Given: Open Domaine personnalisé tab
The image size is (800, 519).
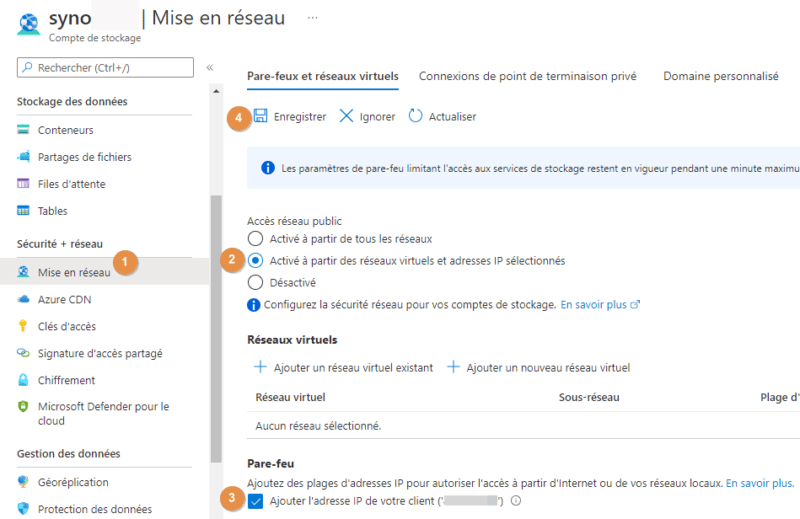Looking at the screenshot, I should 721,76.
